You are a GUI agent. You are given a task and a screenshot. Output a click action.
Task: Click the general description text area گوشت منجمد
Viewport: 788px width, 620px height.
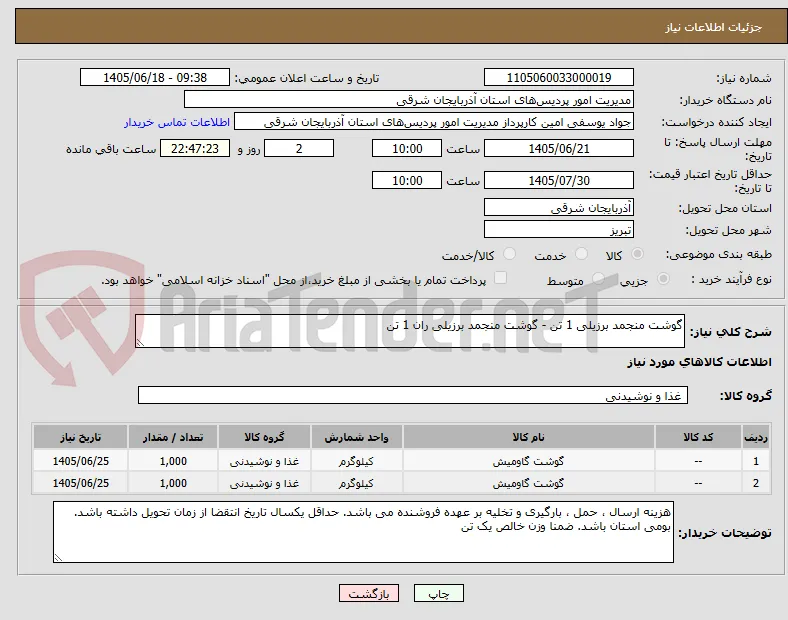410,331
